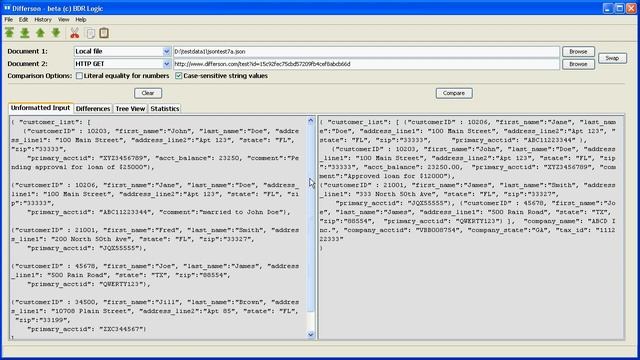Open the View menu
Image resolution: width=640 pixels, height=360 pixels.
pyautogui.click(x=63, y=20)
